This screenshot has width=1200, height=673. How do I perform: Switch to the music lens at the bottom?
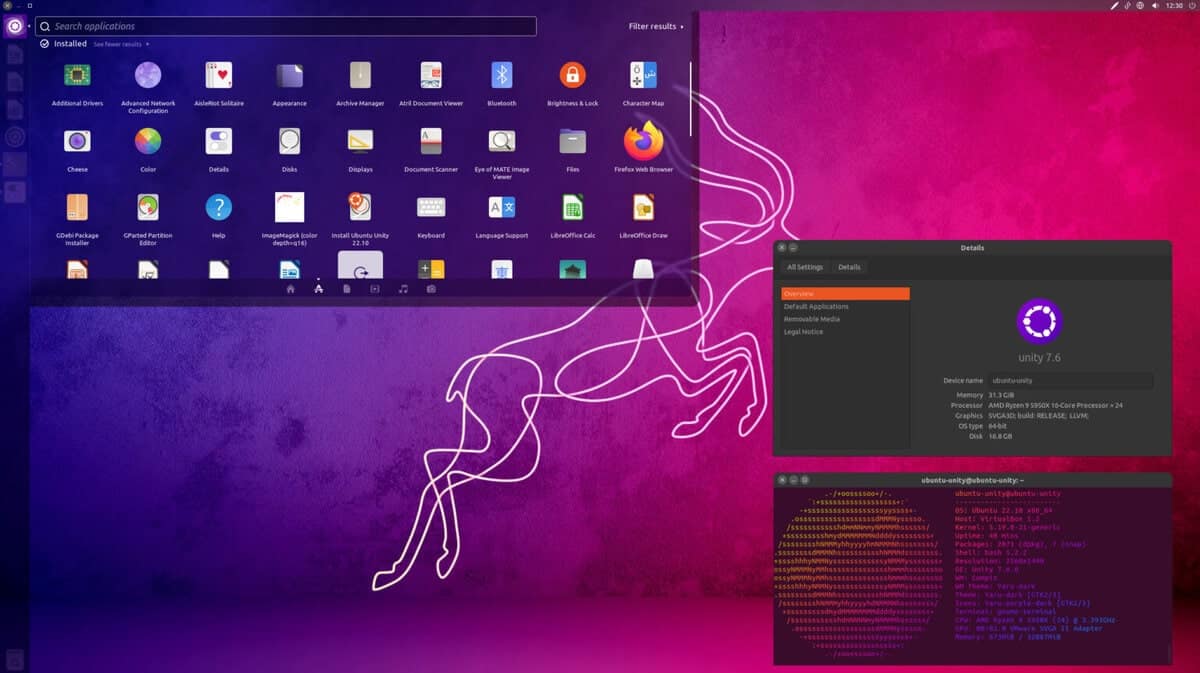pyautogui.click(x=401, y=288)
